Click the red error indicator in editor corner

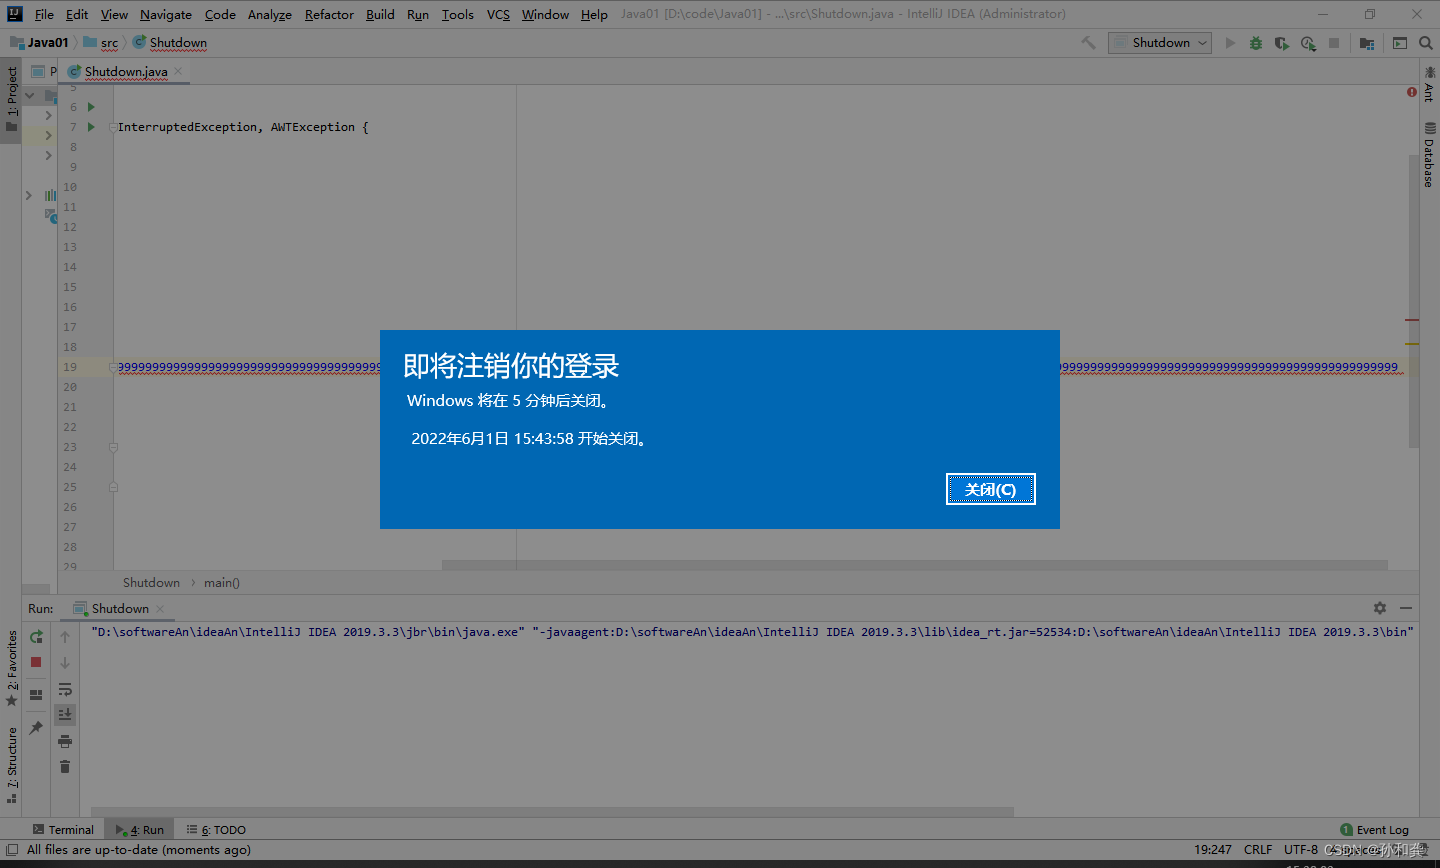[x=1412, y=92]
